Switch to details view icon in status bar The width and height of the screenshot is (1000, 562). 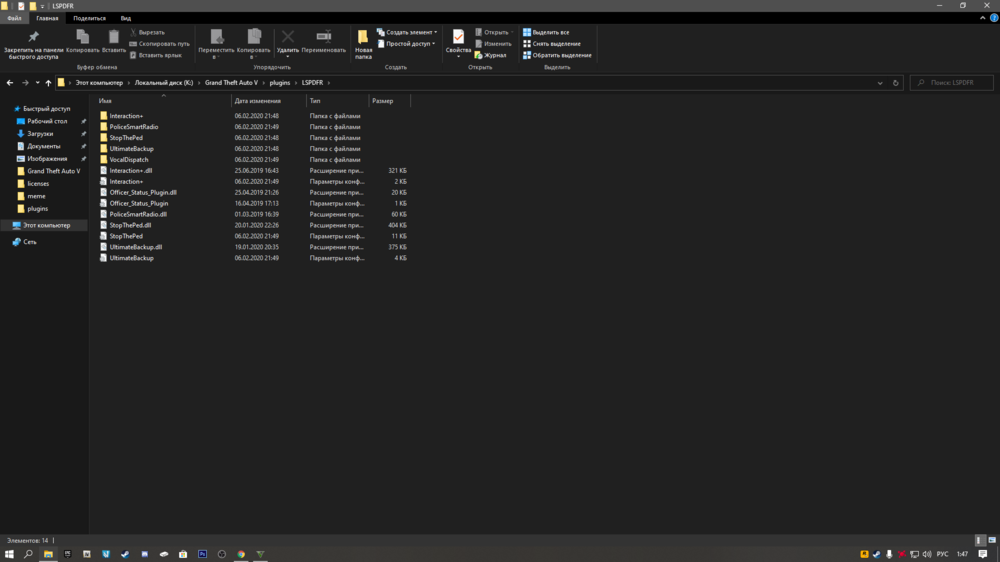(980, 540)
